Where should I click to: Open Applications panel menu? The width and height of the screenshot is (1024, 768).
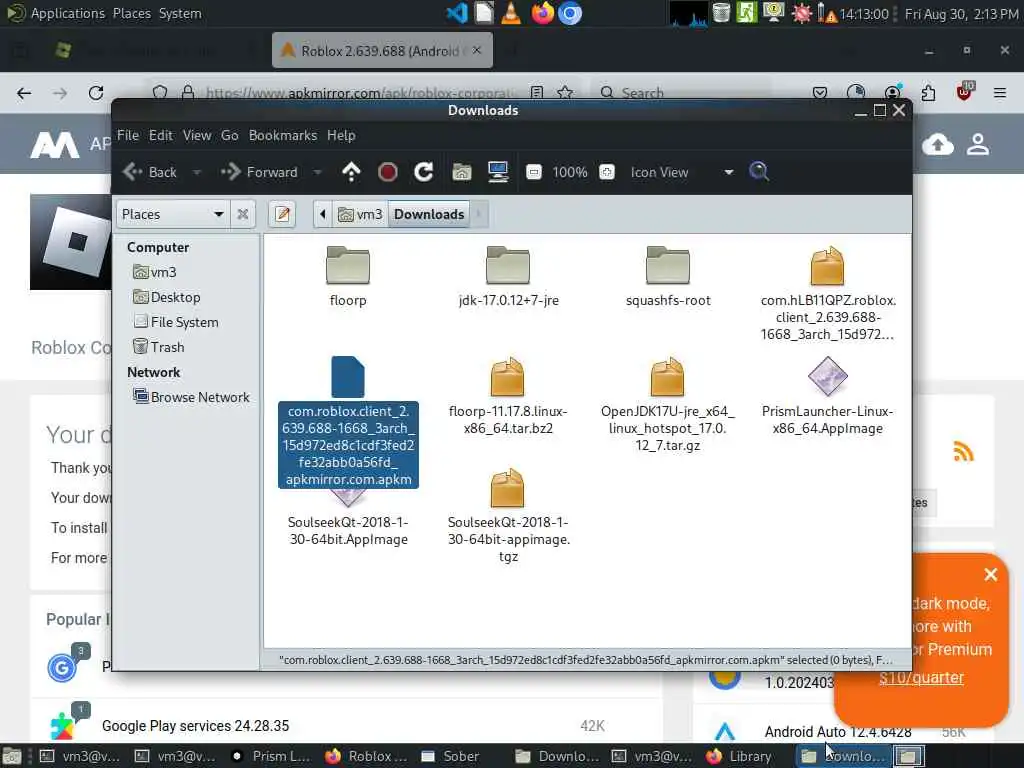[x=67, y=13]
